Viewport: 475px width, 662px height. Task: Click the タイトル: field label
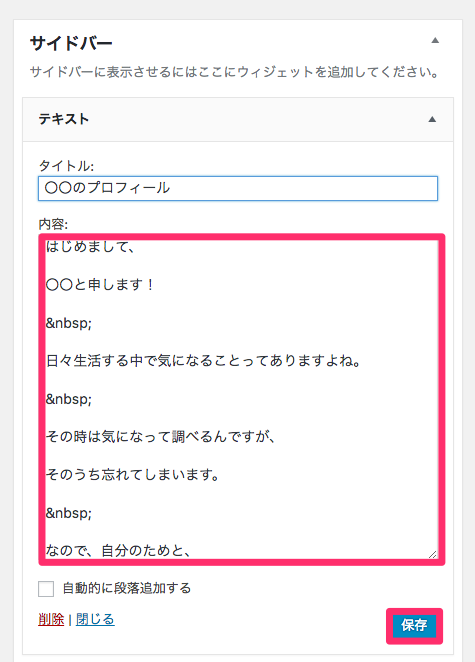tap(66, 166)
